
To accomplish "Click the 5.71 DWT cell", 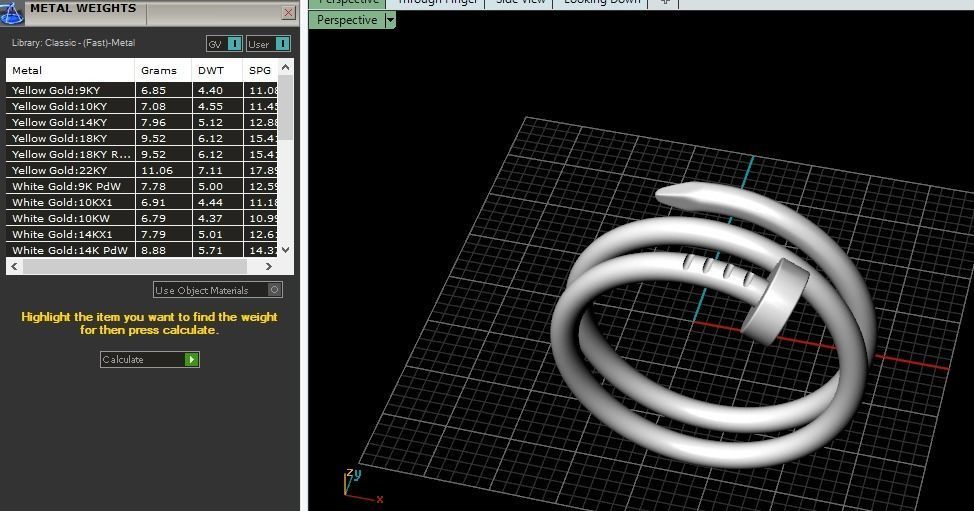I will 217,250.
